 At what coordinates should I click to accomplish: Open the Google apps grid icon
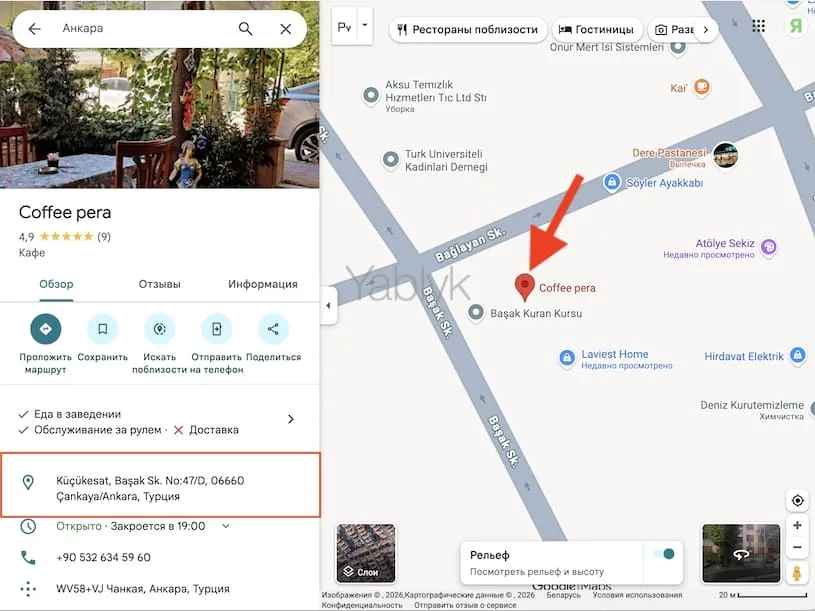coord(759,26)
